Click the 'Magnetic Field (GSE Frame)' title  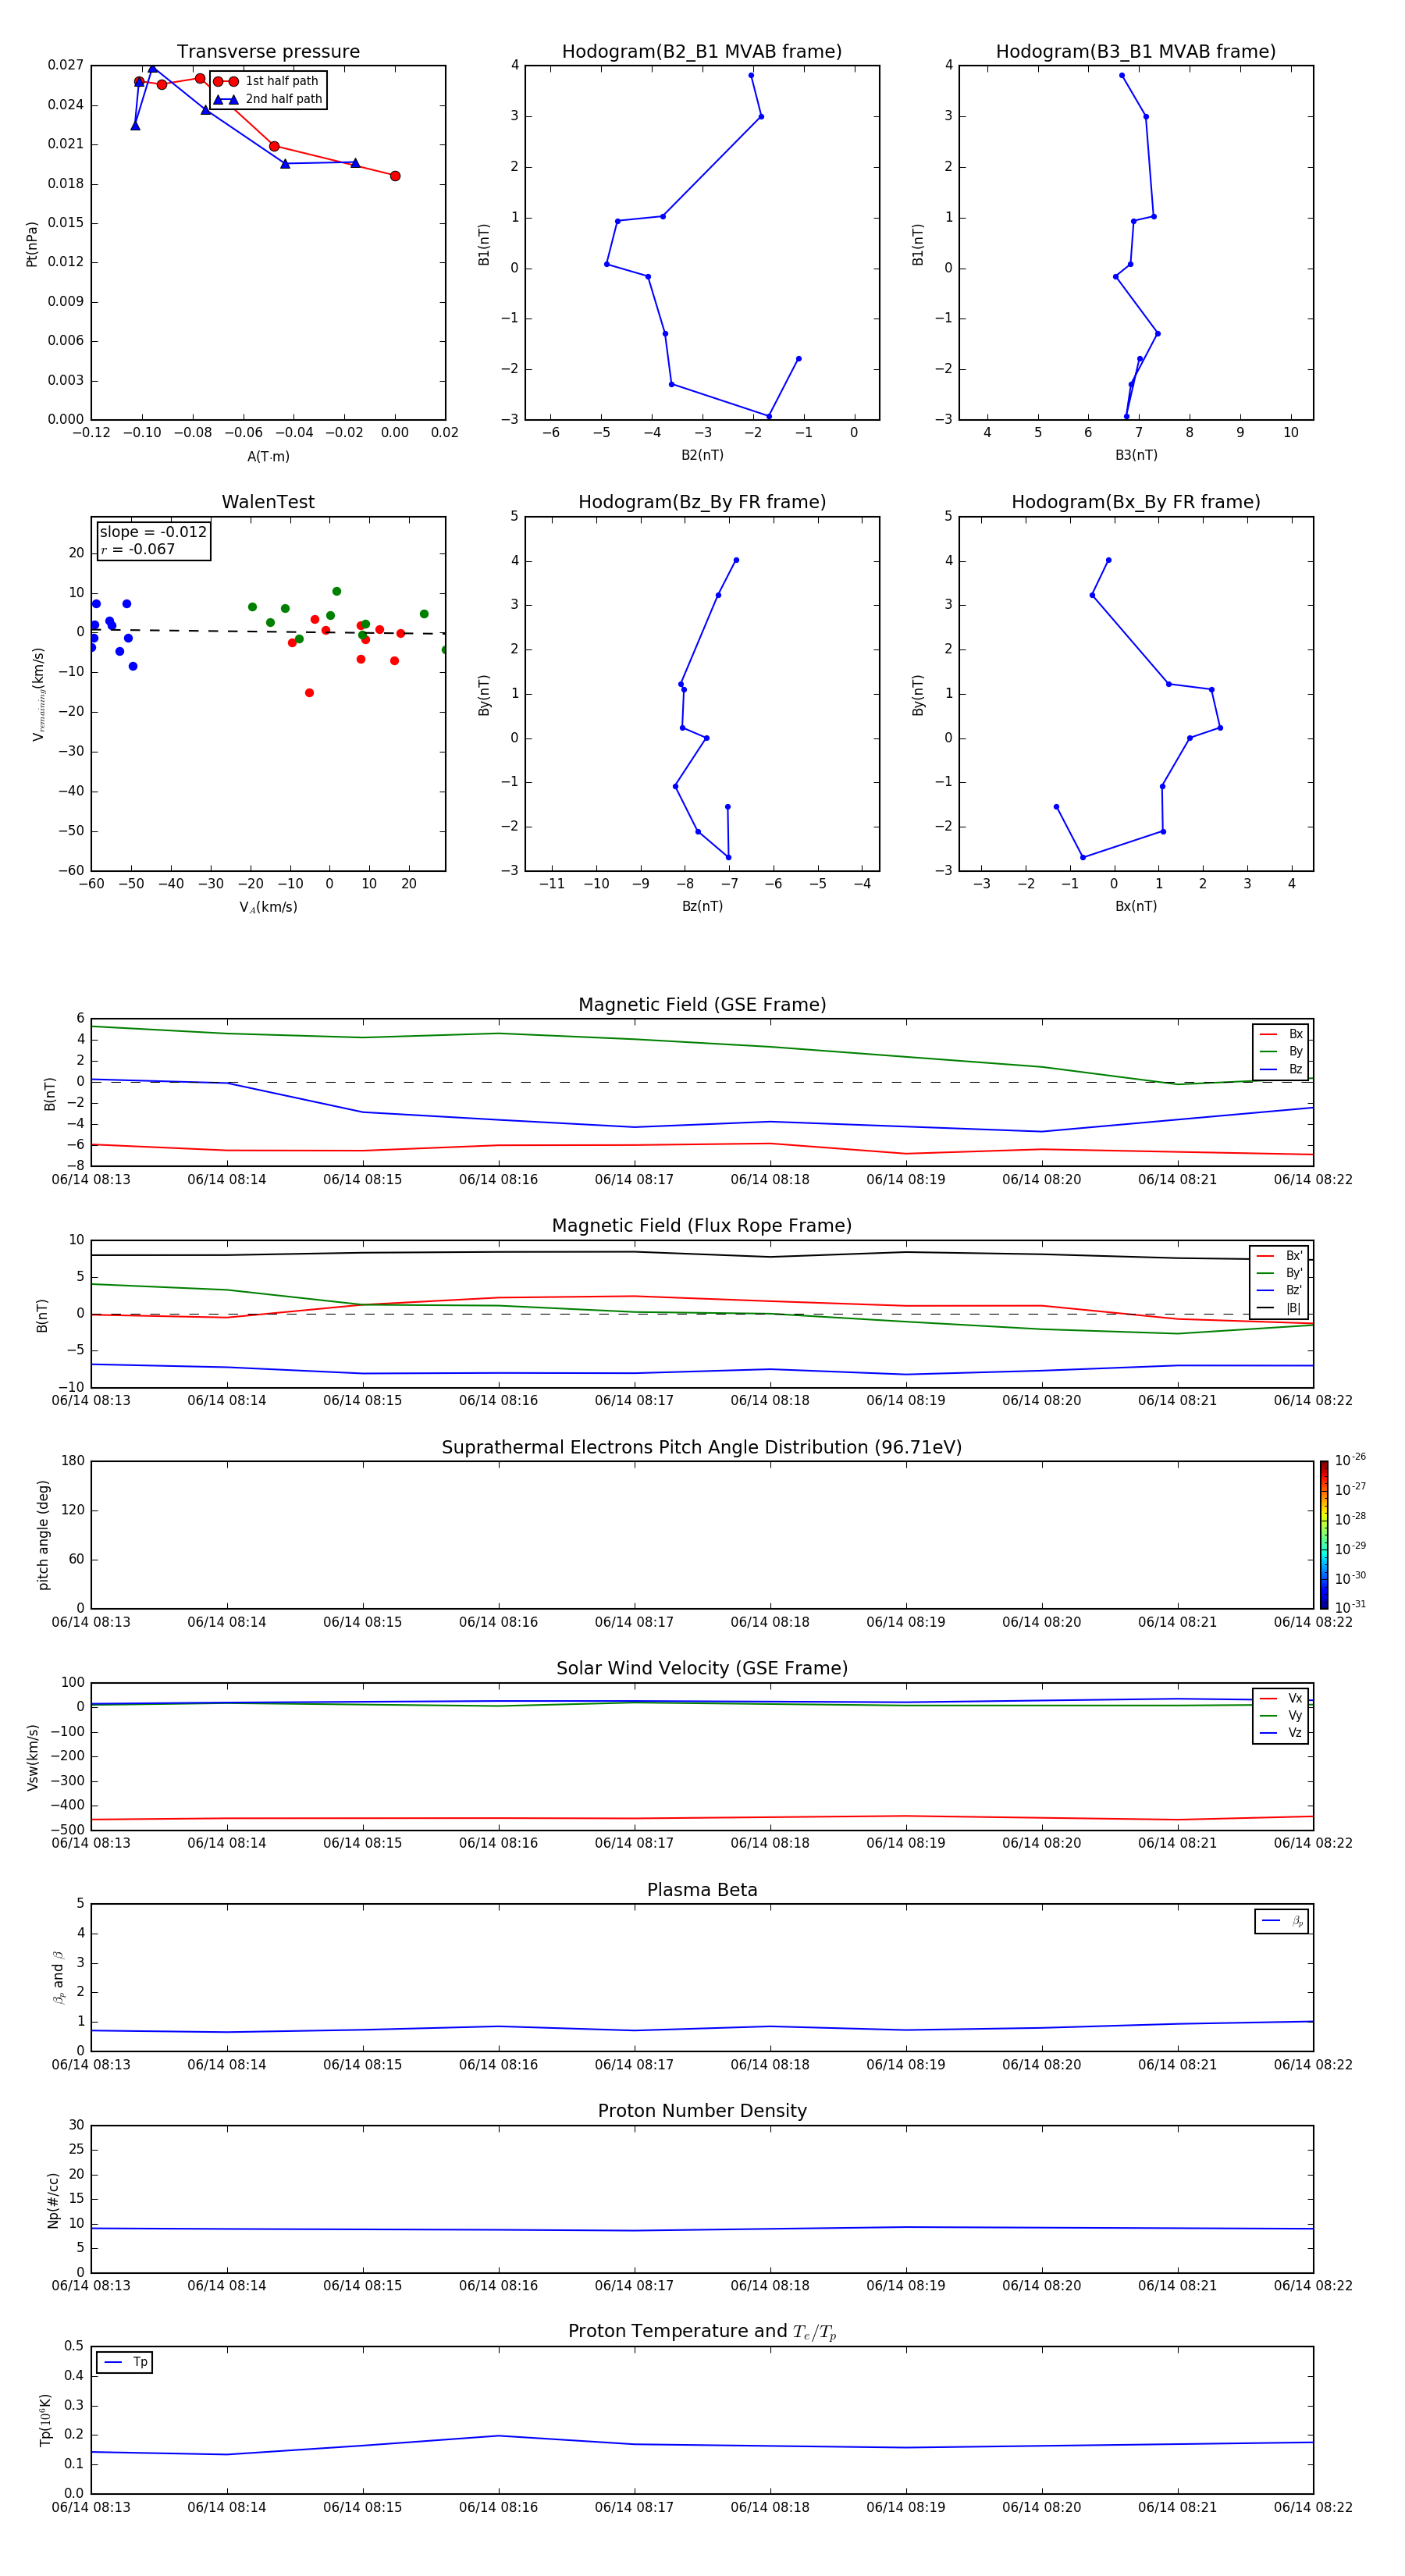tap(702, 1005)
